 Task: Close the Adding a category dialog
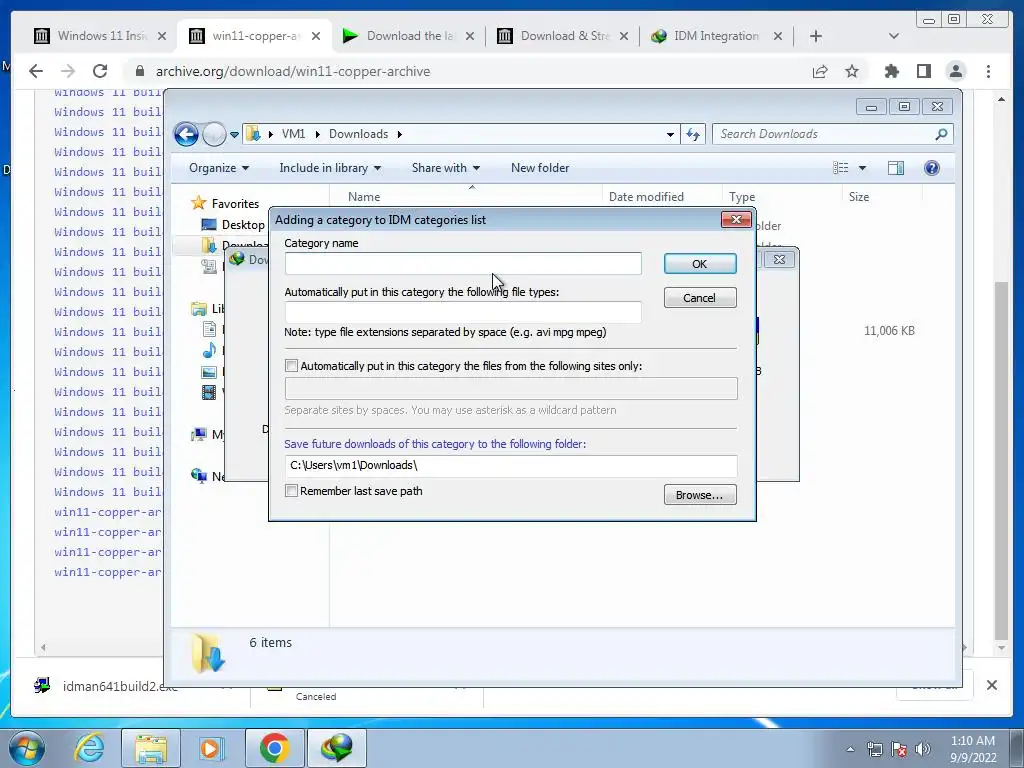[736, 219]
